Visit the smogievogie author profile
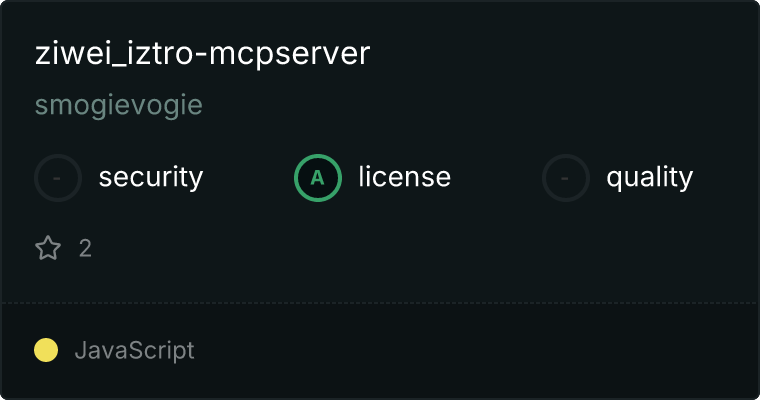Viewport: 760px width, 400px height. (x=119, y=105)
